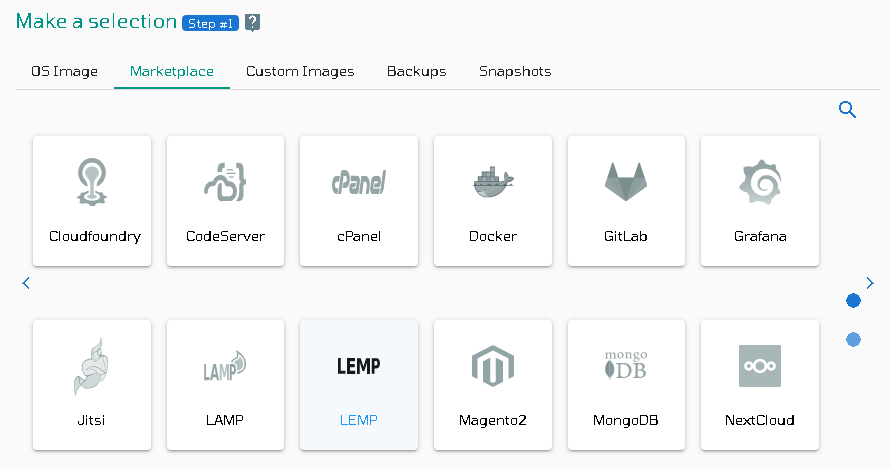Choose the CodeServer app card
Screen dimensions: 891x468
tap(226, 200)
